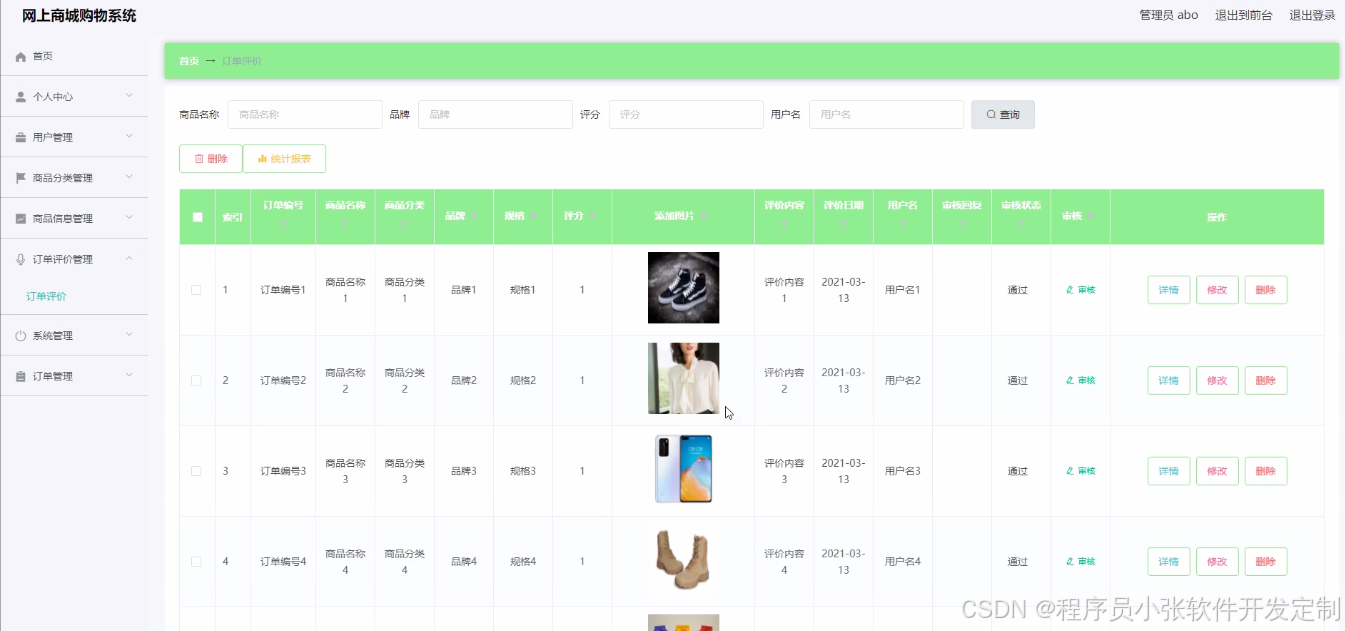Click 详情 for 订单编号1
The width and height of the screenshot is (1345, 631).
(1169, 290)
